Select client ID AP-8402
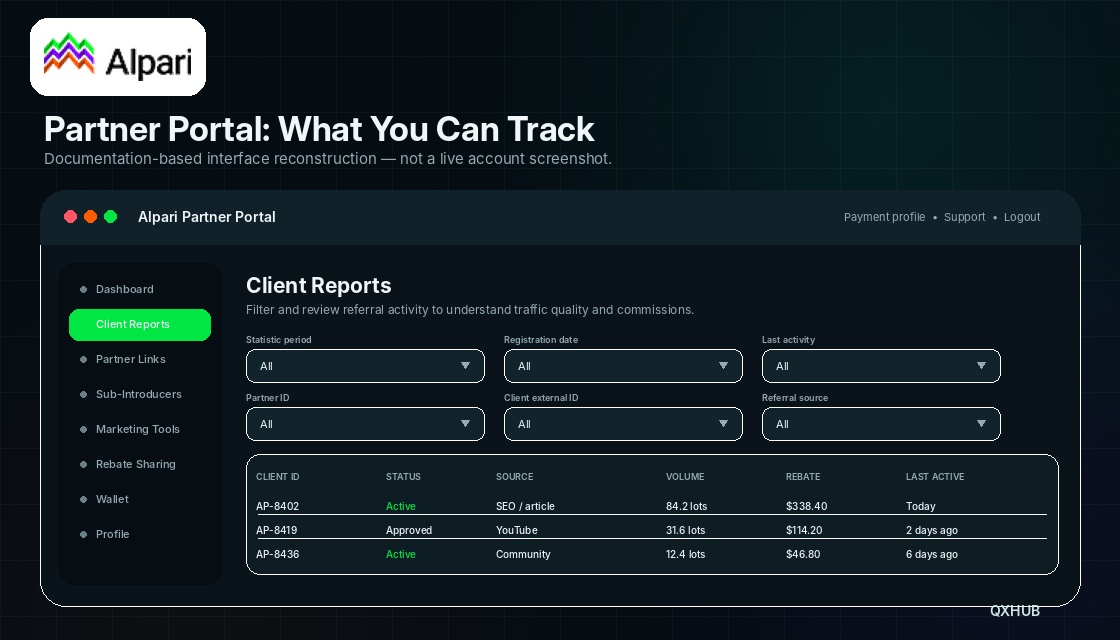The image size is (1120, 640). [278, 506]
